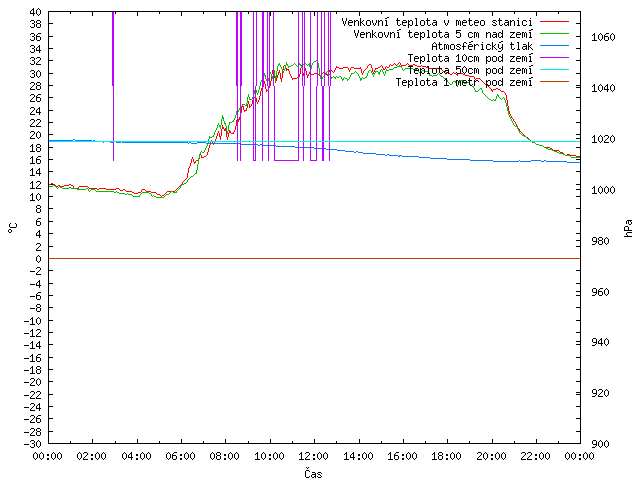Click legend text 'Venkovní teplota v meteo stanici'
The width and height of the screenshot is (640, 480).
click(437, 22)
